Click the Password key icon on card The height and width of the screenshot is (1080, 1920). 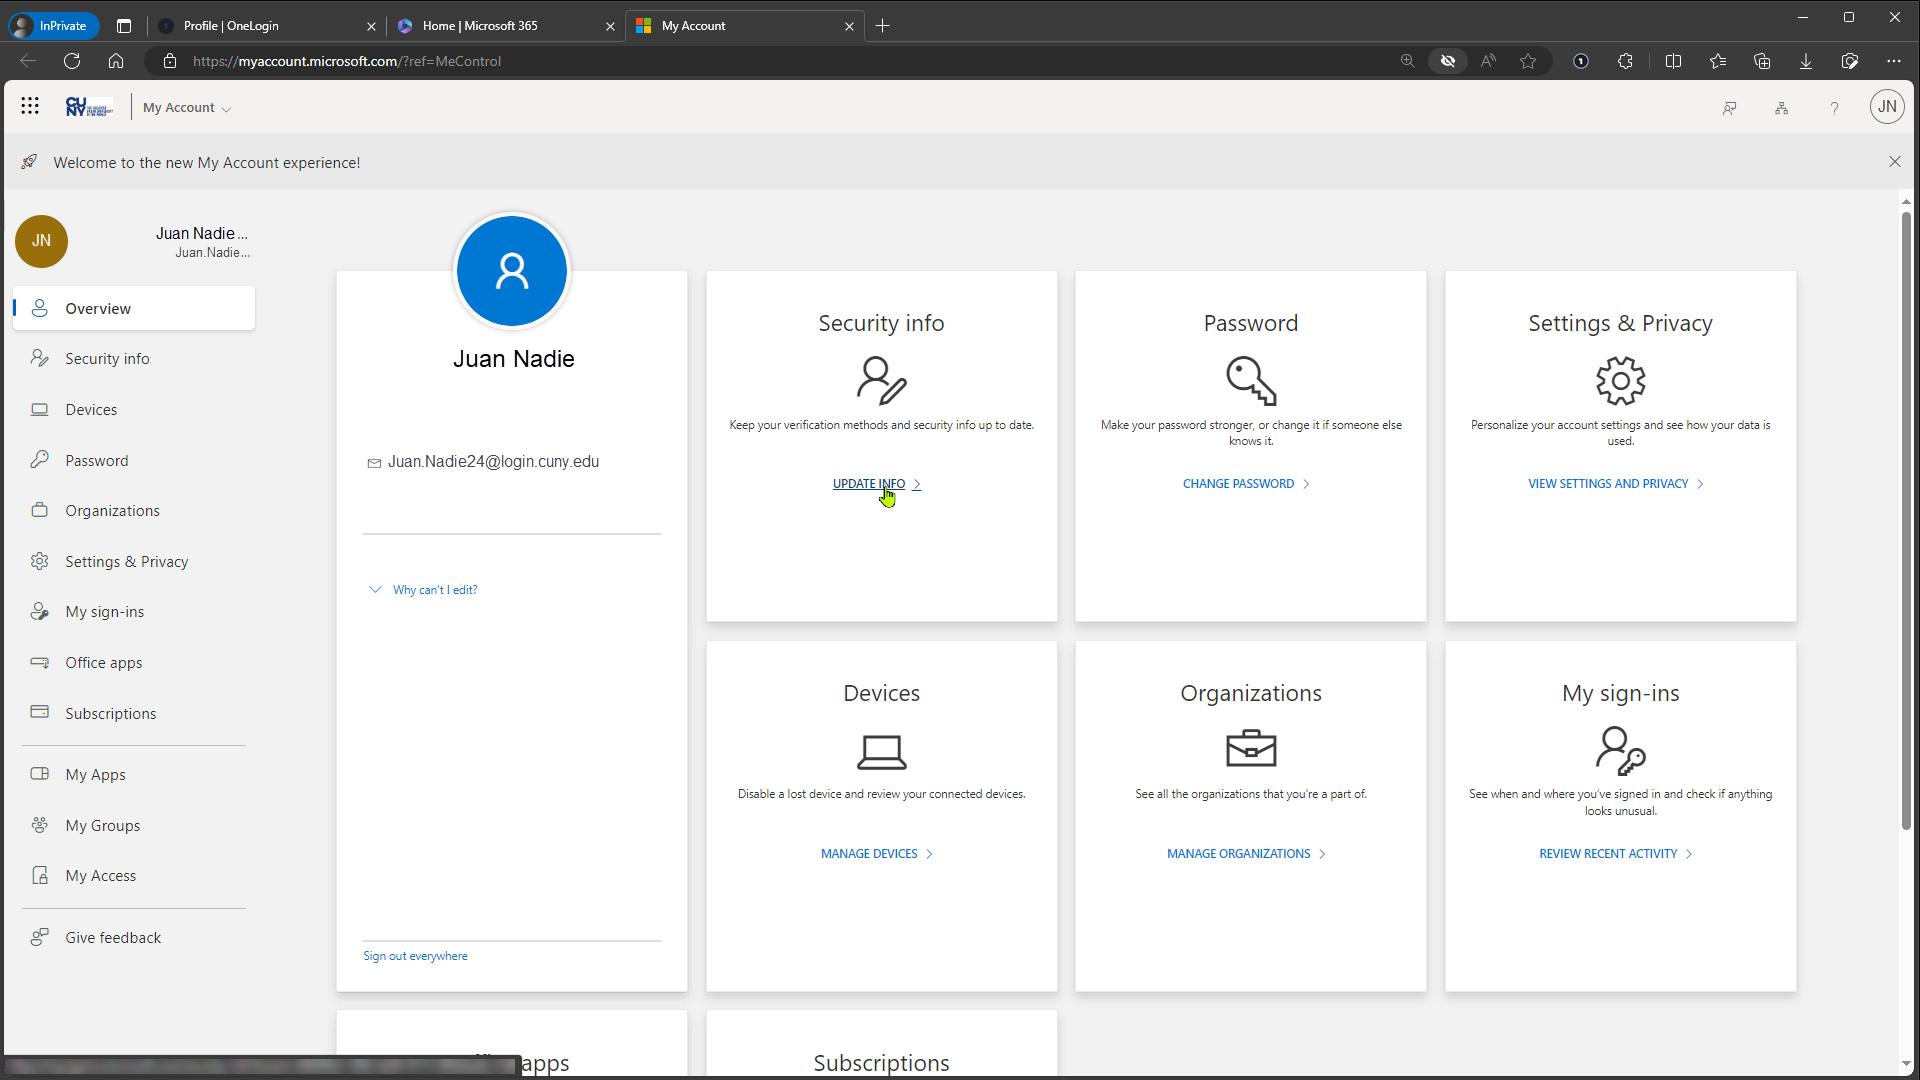(x=1250, y=381)
